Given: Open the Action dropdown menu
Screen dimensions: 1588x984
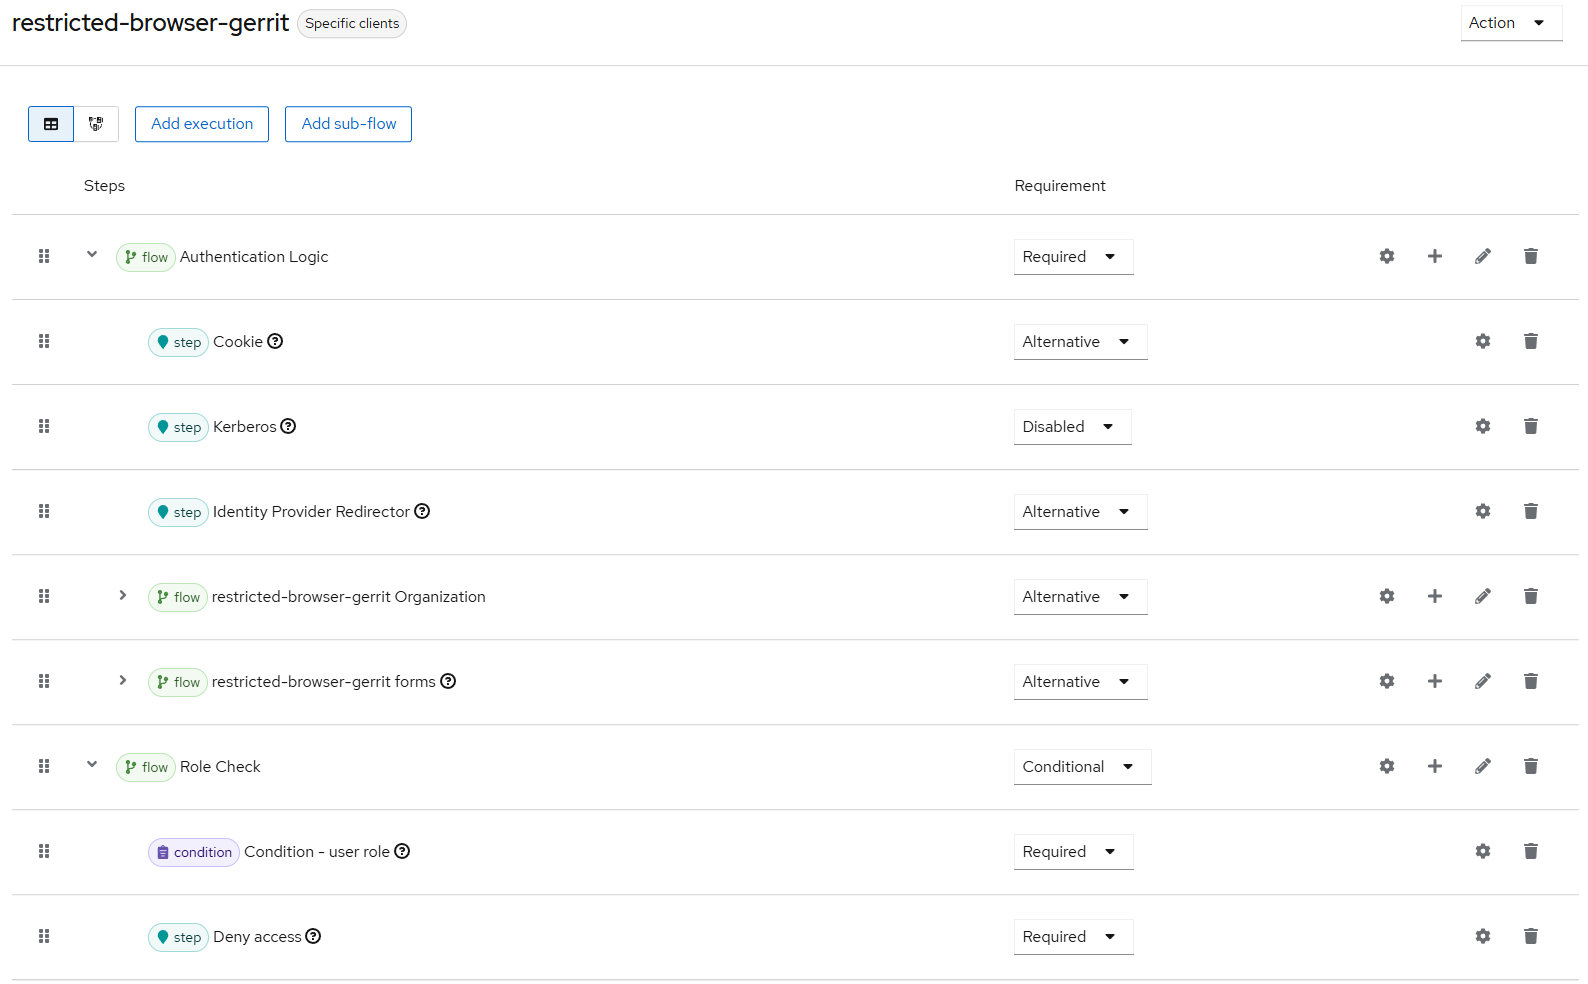Looking at the screenshot, I should point(1510,23).
